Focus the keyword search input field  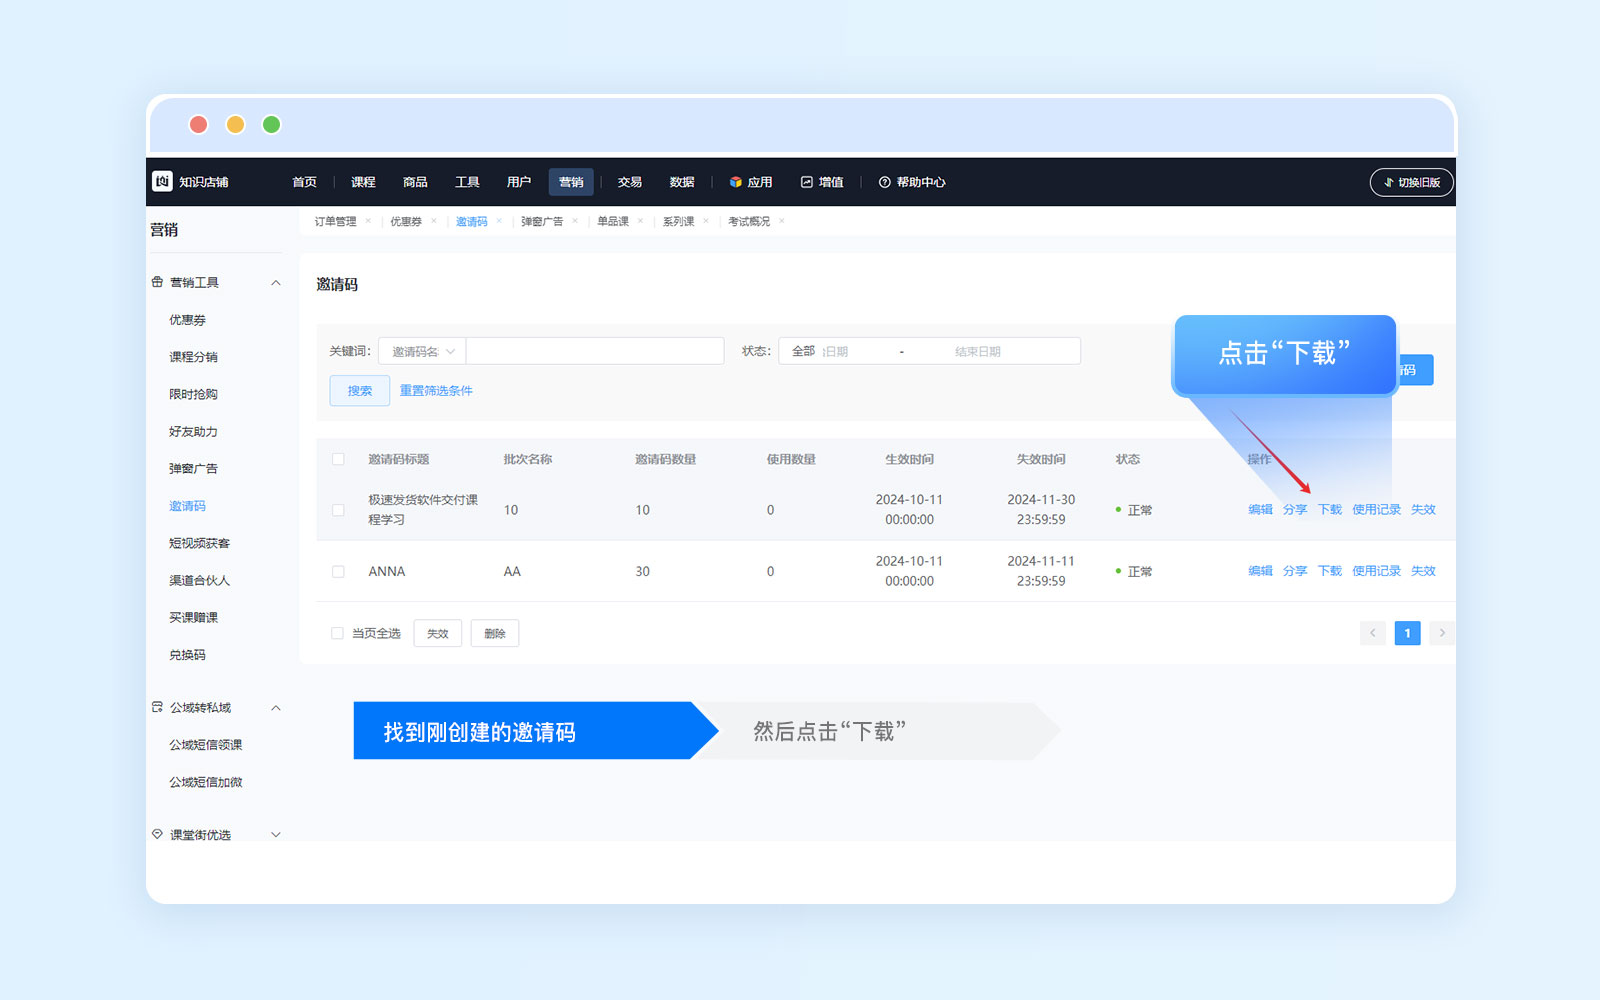(595, 351)
